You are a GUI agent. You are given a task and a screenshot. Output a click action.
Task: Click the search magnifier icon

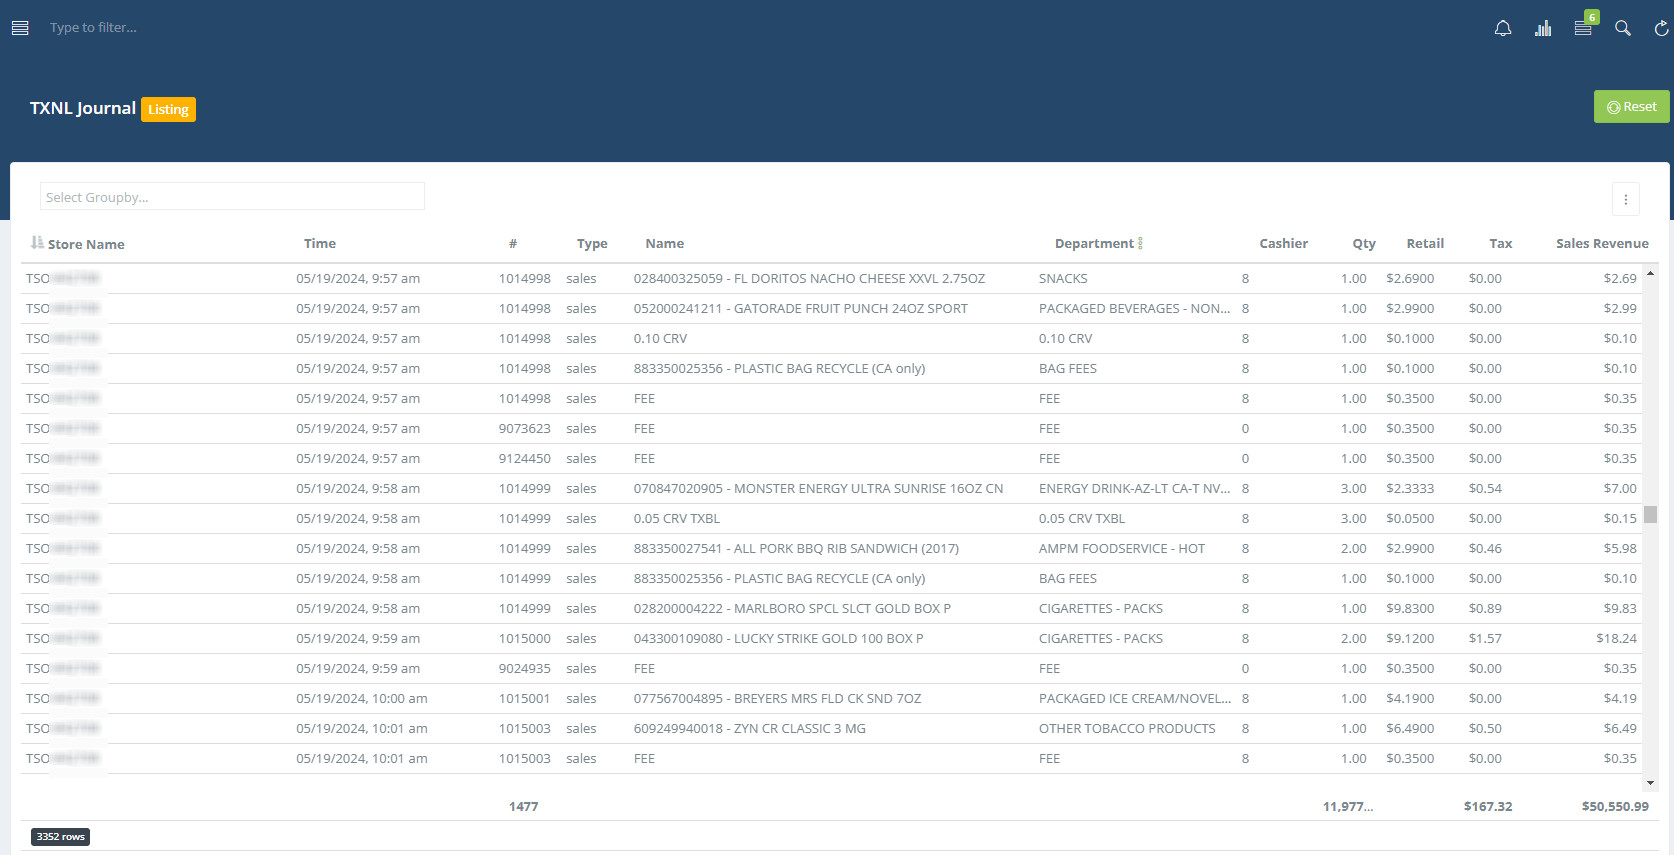point(1623,28)
